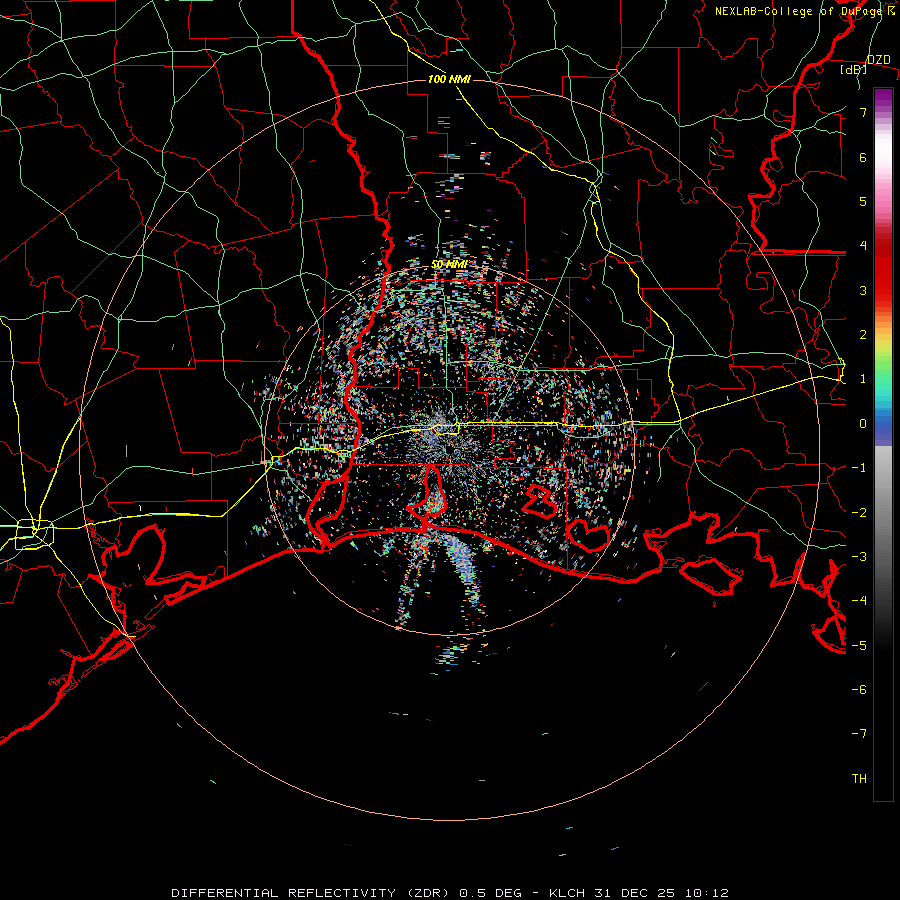Click the TH threshold label on the scale
This screenshot has height=900, width=900.
click(x=859, y=778)
